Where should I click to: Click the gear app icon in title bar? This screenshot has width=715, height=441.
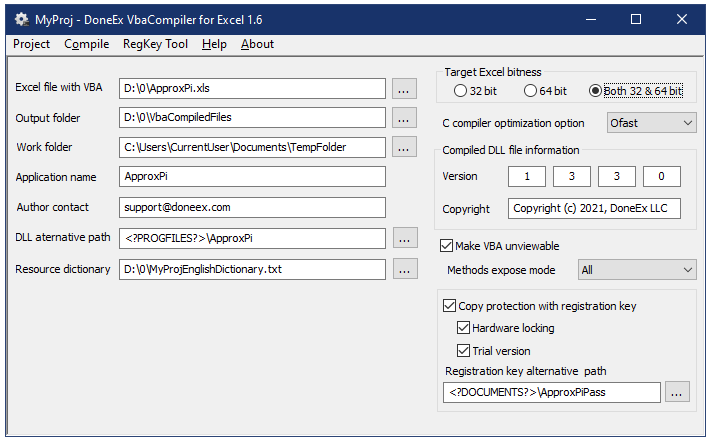point(21,19)
